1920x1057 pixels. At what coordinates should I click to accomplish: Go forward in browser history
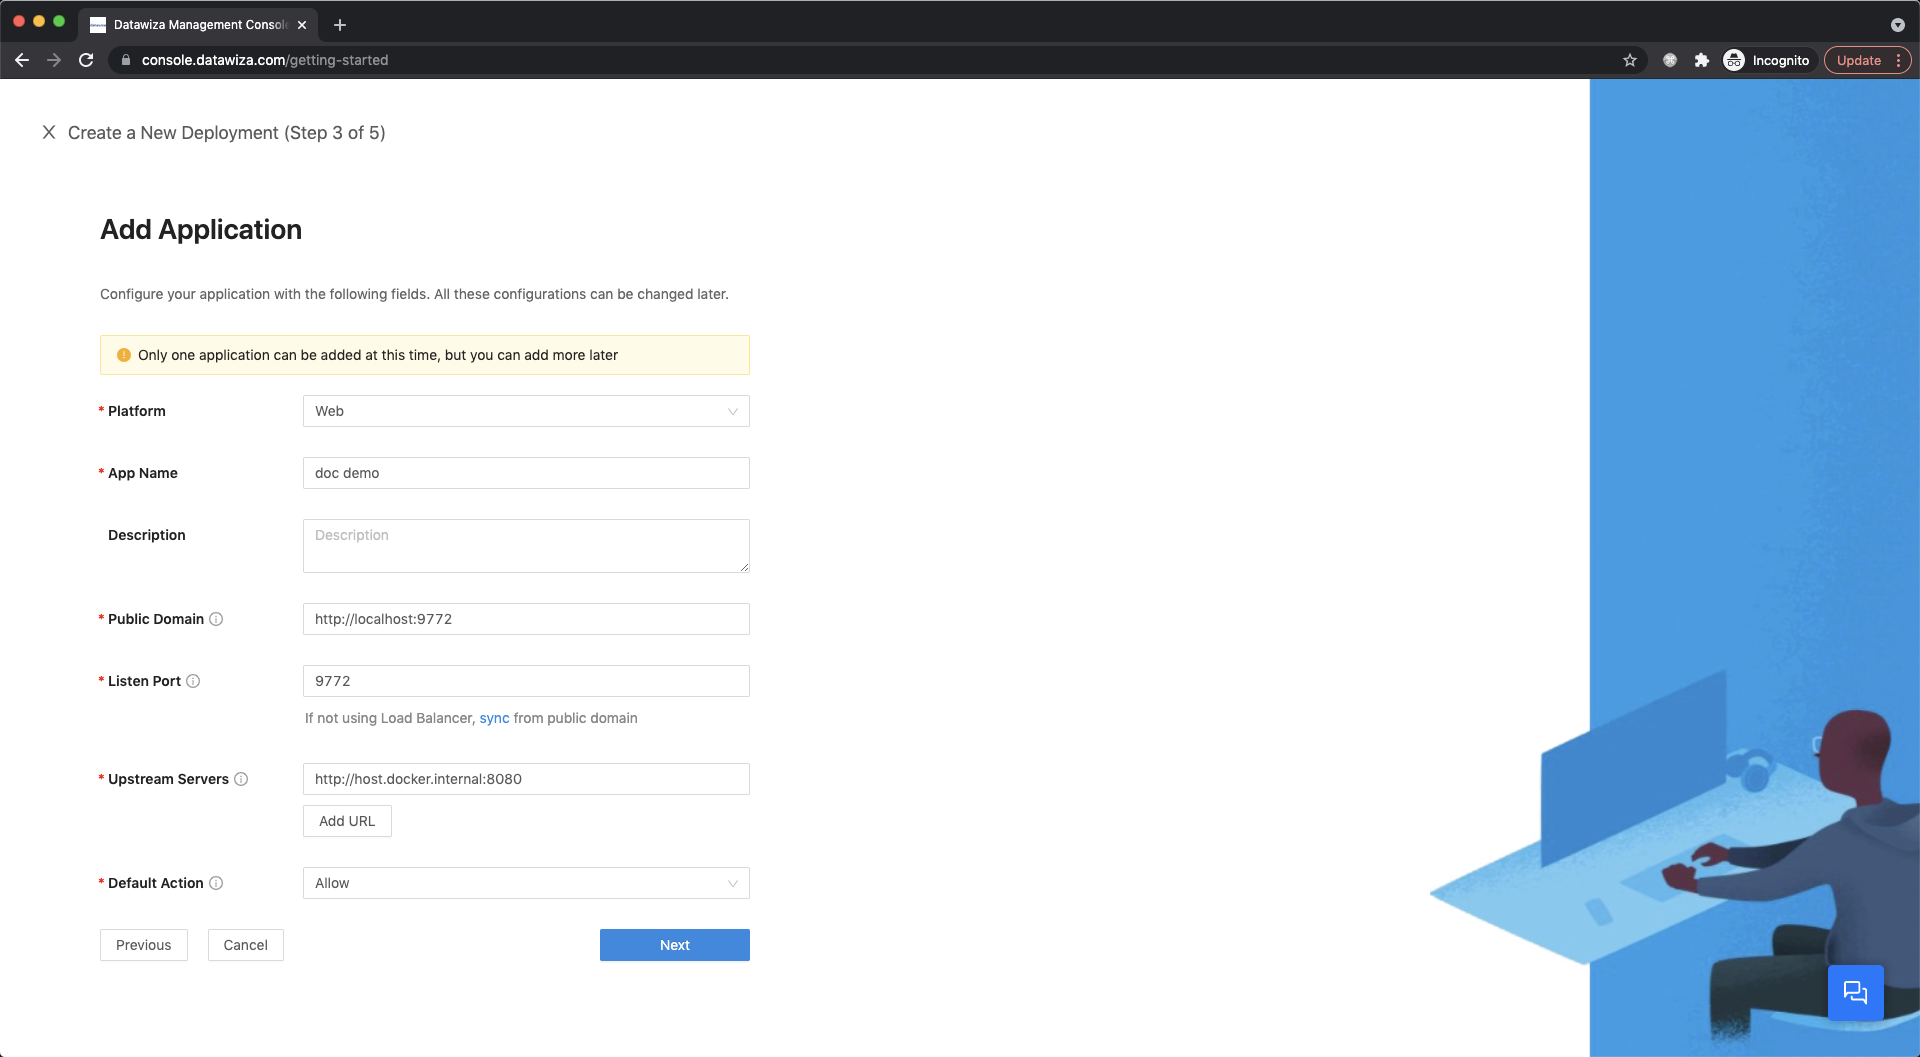tap(54, 60)
